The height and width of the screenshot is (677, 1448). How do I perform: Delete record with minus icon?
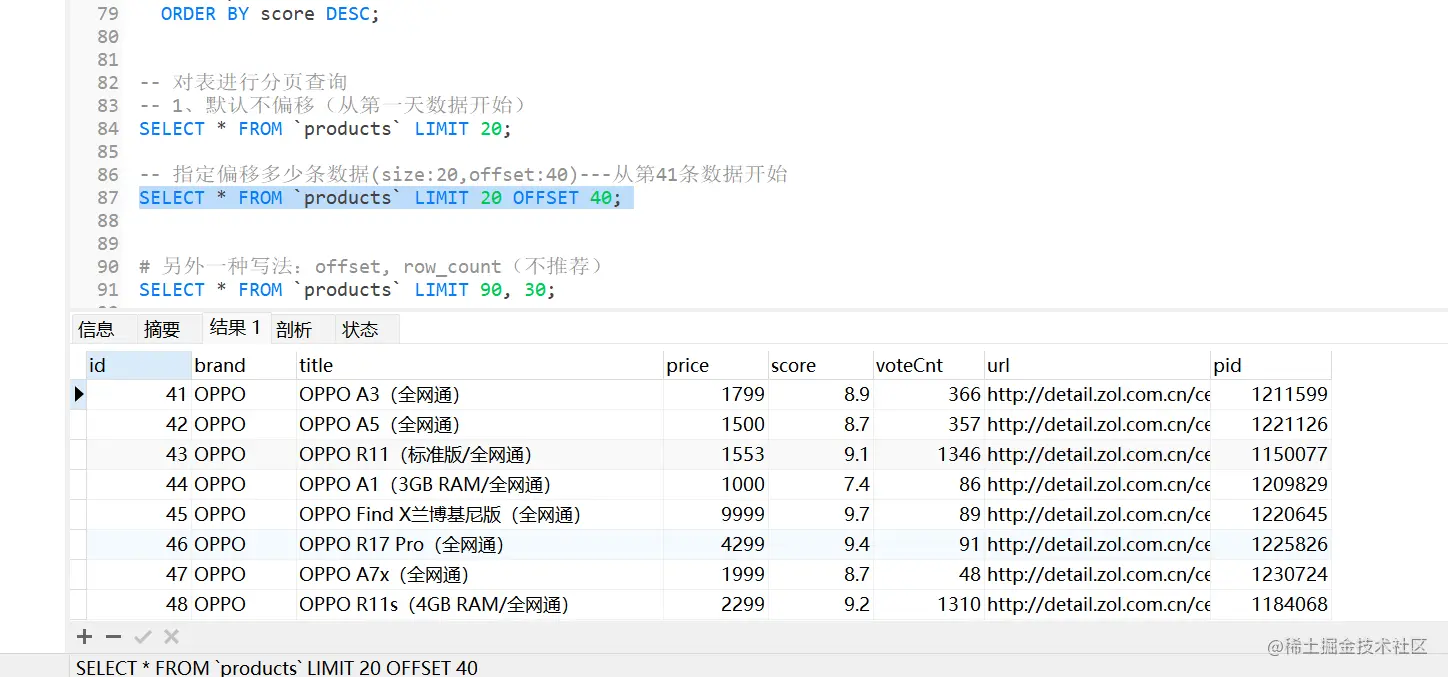[113, 637]
